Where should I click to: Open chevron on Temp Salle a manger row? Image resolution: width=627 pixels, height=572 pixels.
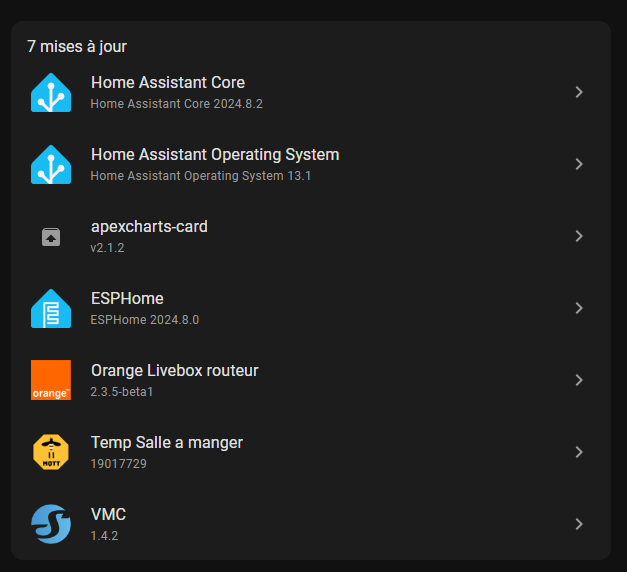click(579, 452)
